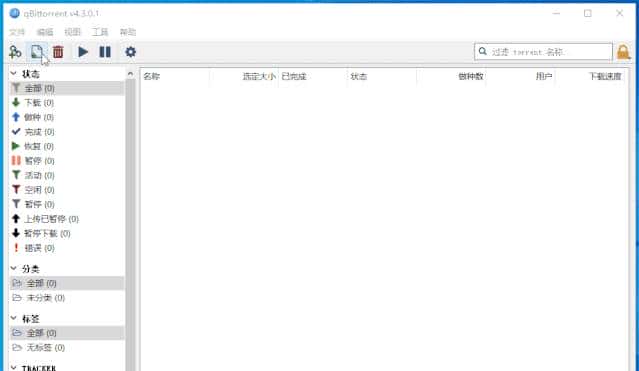
Task: Select the 下载 (0) green arrow filter
Action: 67,103
